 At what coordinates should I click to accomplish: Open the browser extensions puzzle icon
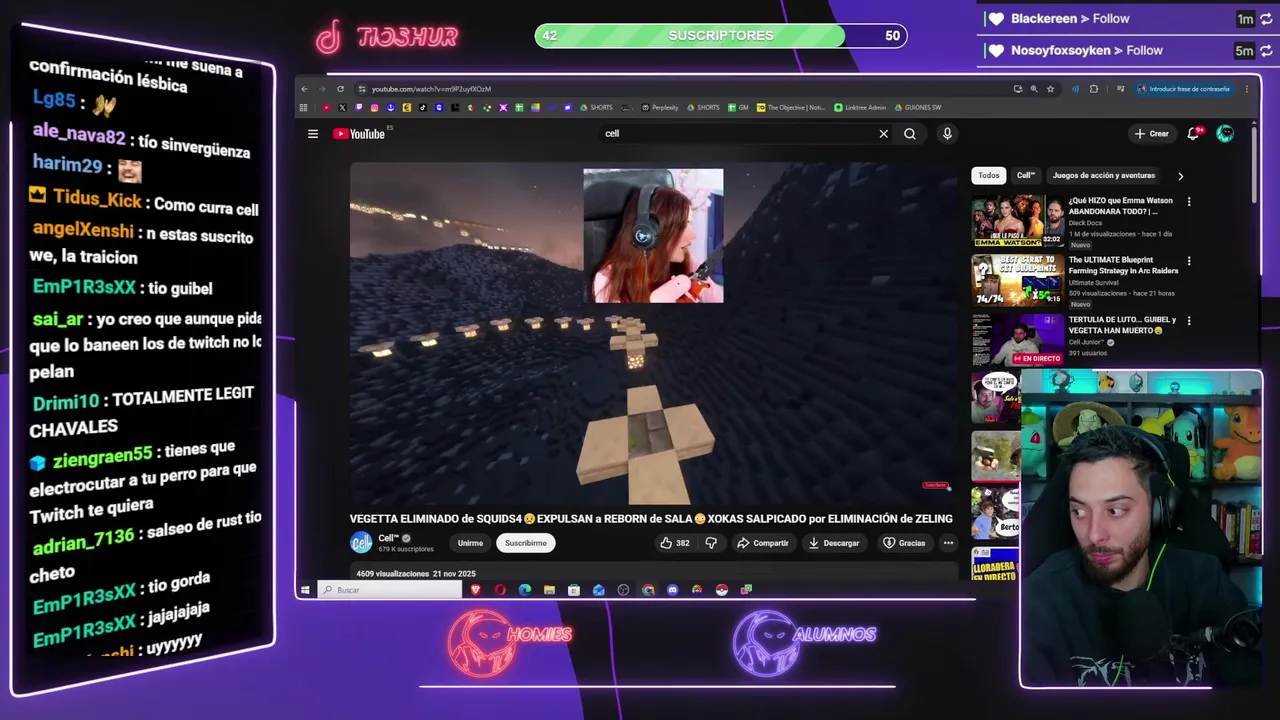[x=1093, y=89]
